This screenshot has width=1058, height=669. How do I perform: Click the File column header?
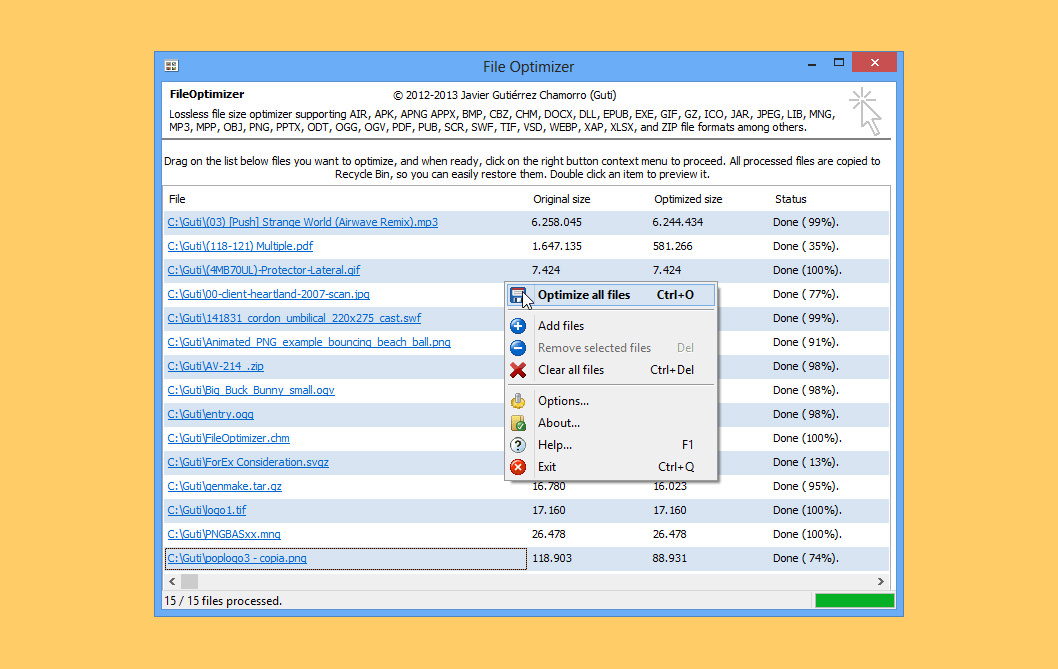point(177,199)
